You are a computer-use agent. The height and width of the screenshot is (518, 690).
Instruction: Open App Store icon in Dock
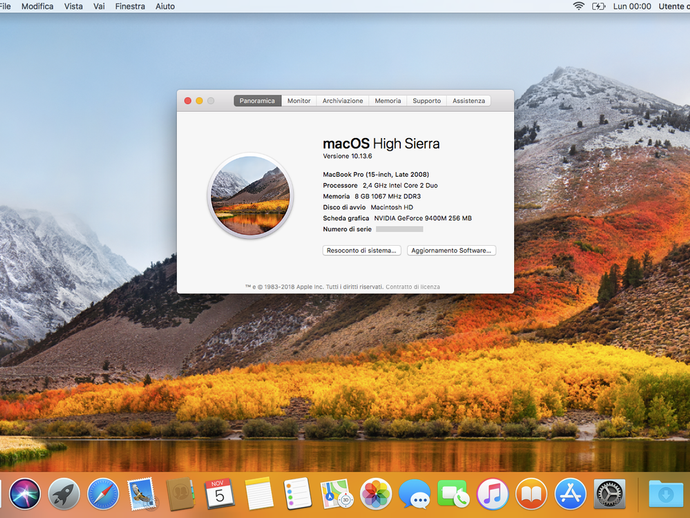pos(570,494)
